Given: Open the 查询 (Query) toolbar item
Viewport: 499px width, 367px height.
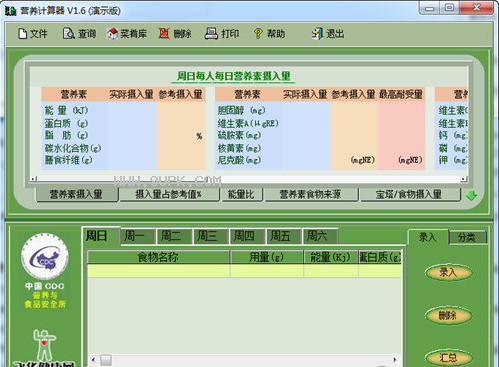Looking at the screenshot, I should tap(79, 34).
